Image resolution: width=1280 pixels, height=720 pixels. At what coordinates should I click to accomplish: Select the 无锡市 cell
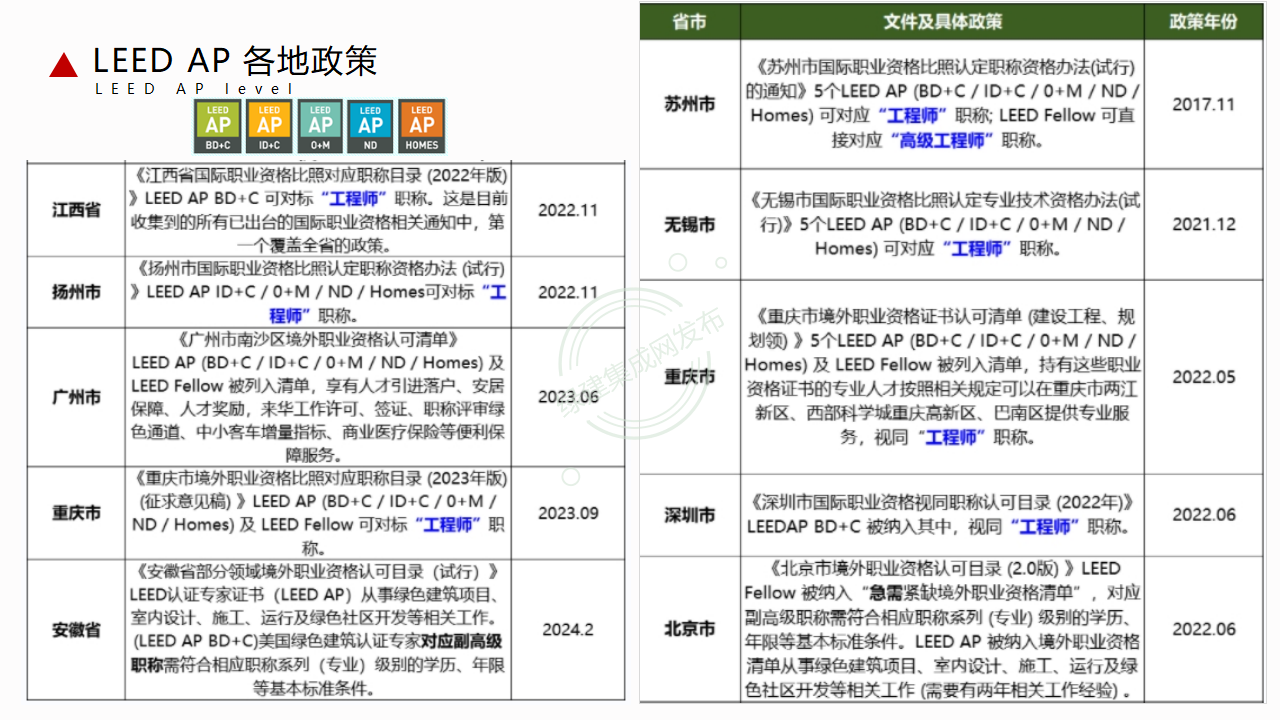[x=690, y=225]
